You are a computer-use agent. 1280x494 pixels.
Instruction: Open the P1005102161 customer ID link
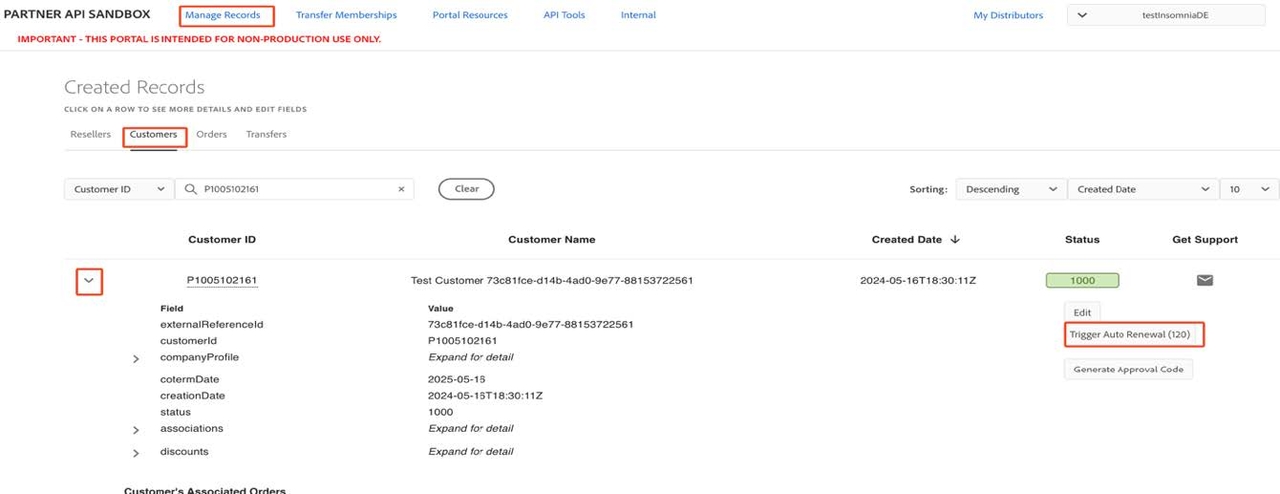[x=222, y=281]
